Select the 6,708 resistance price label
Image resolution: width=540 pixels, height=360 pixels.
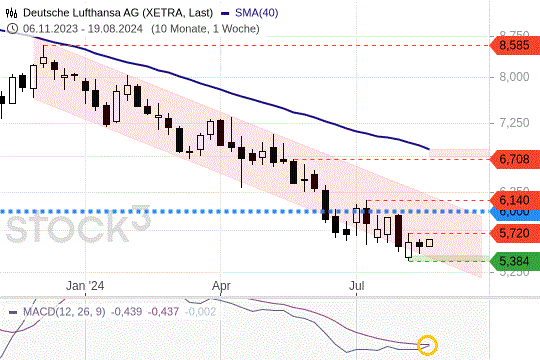tap(514, 159)
